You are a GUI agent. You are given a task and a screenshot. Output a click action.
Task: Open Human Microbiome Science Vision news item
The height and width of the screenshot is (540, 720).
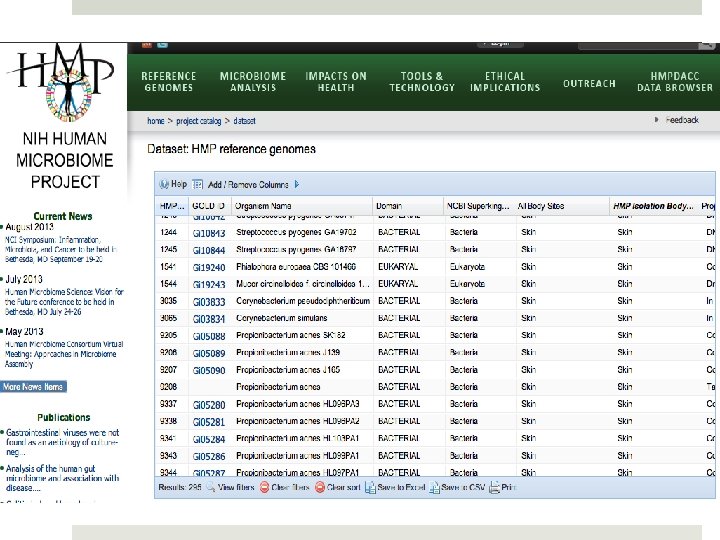64,302
